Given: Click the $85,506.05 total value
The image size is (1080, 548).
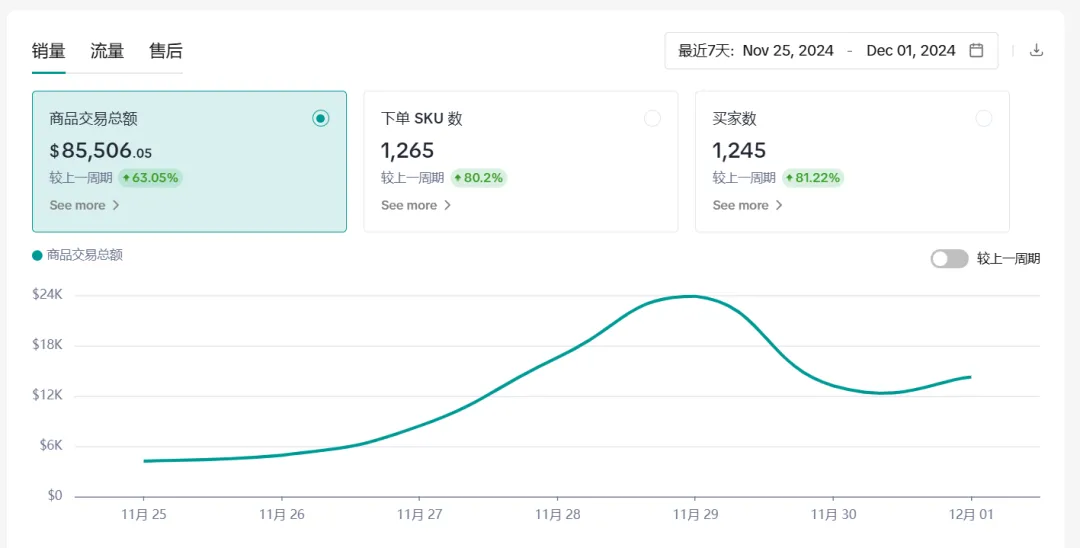Looking at the screenshot, I should coord(101,150).
